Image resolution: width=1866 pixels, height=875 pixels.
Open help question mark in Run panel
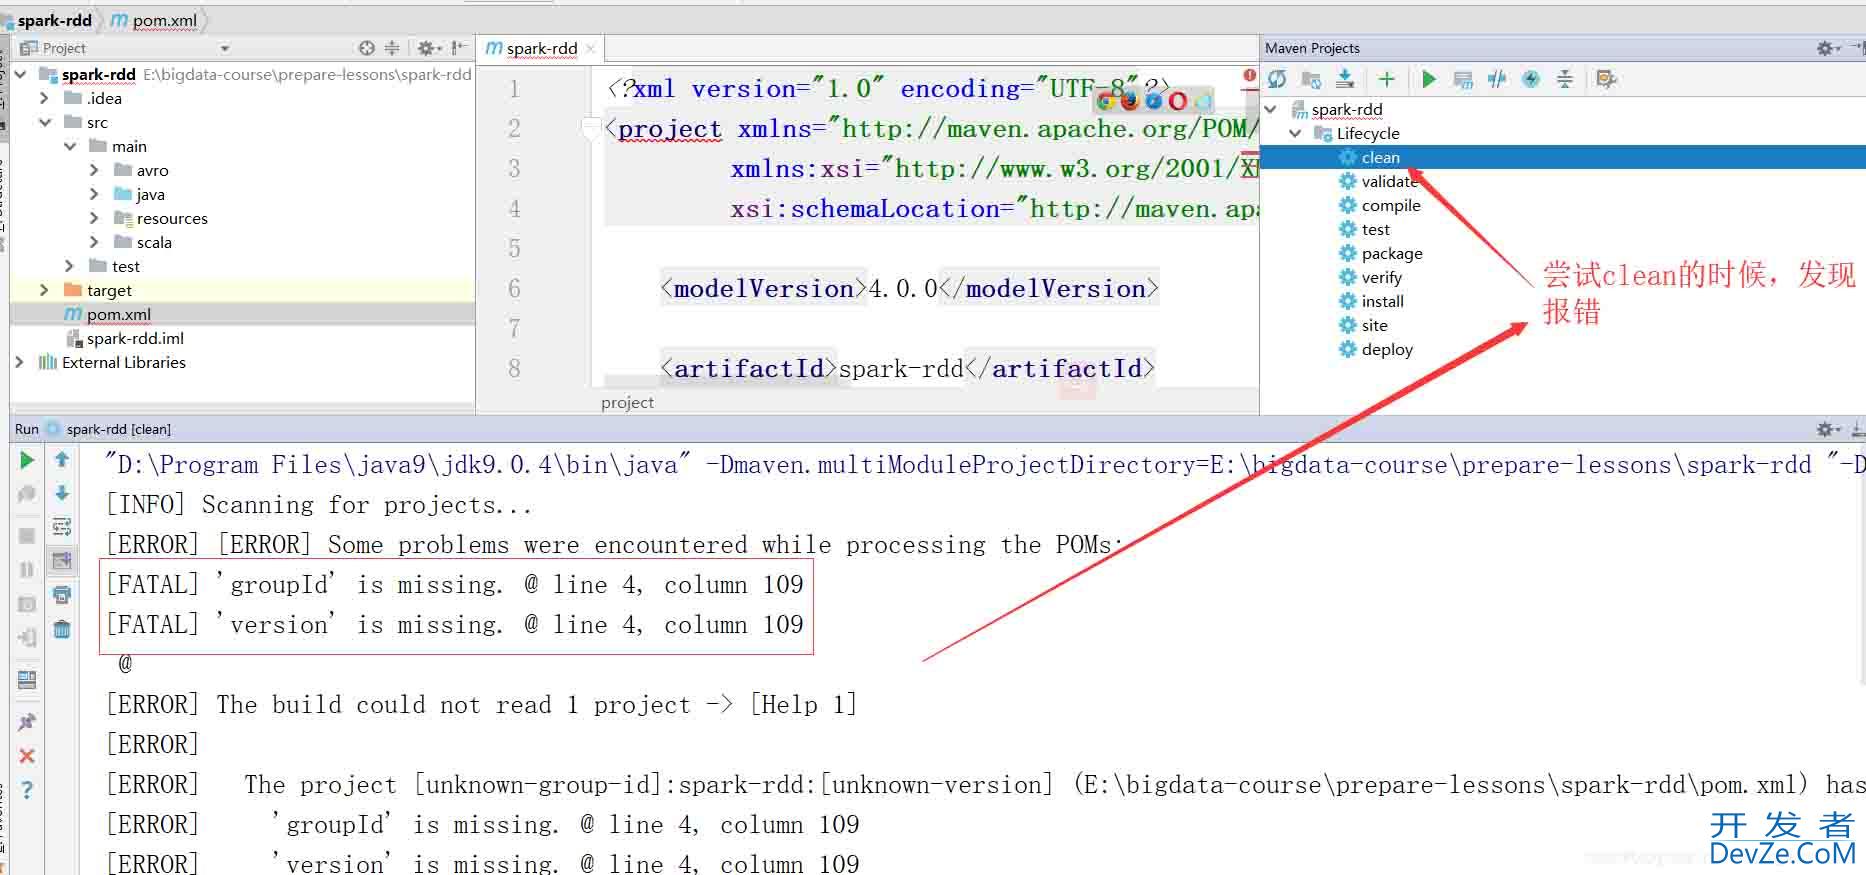27,790
